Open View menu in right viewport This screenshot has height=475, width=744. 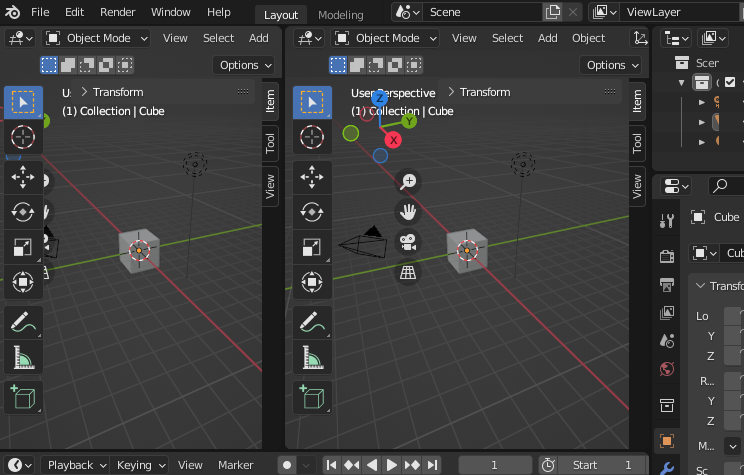(464, 38)
